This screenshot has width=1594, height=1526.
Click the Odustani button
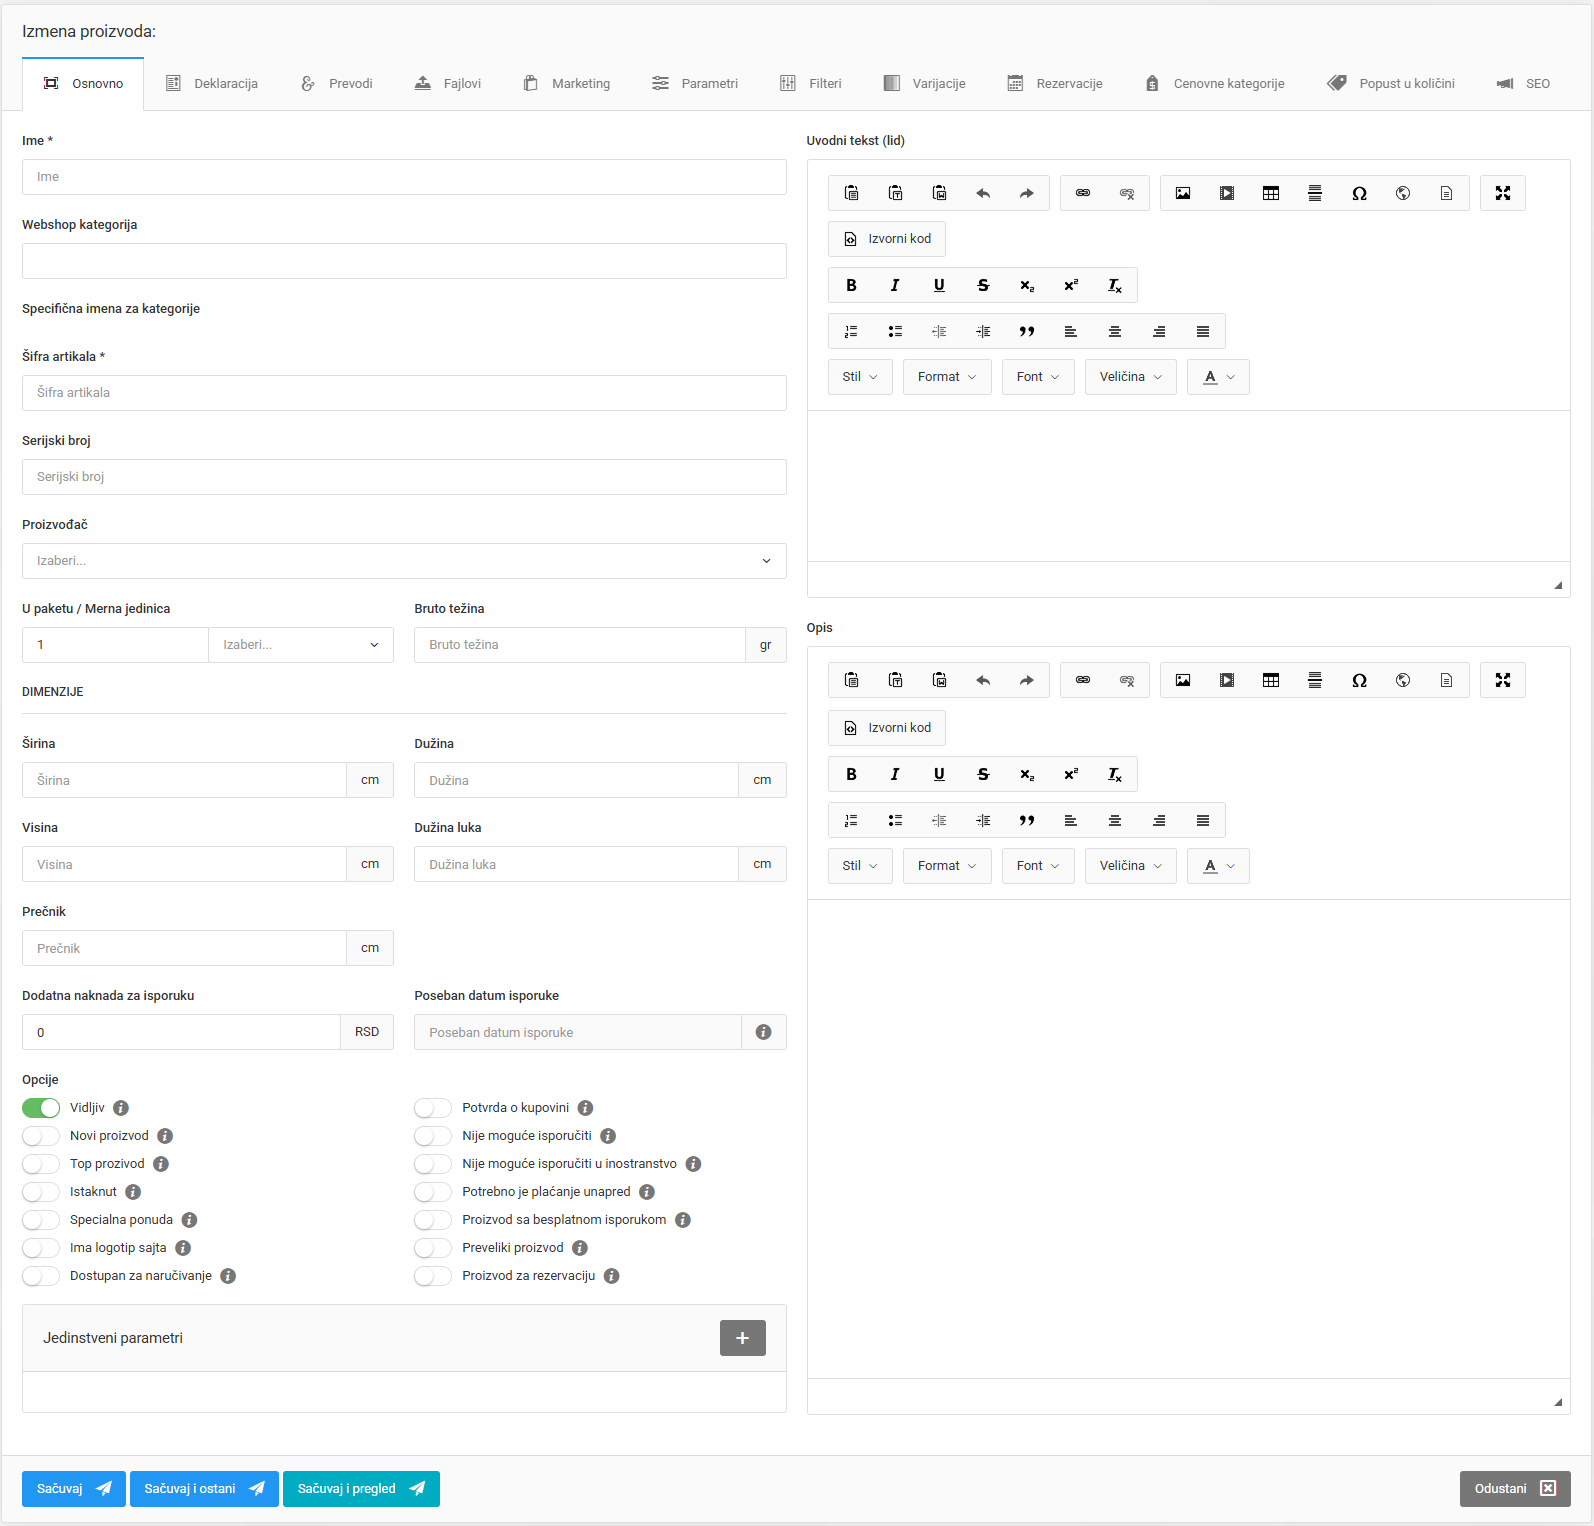tap(1515, 1489)
